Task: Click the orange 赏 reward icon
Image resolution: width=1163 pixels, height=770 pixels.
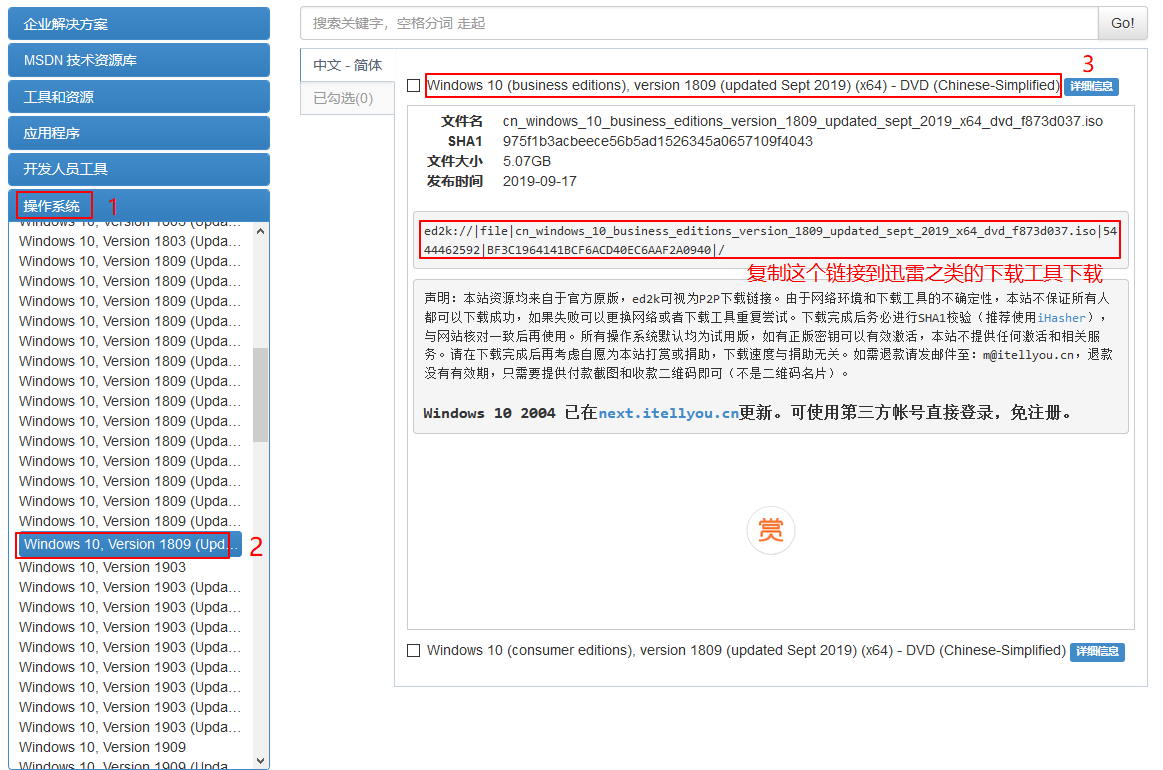Action: (x=771, y=530)
